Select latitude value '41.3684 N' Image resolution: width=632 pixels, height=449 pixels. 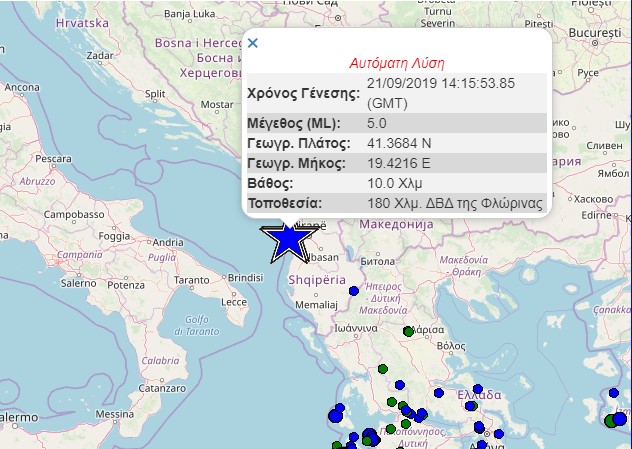click(x=399, y=143)
